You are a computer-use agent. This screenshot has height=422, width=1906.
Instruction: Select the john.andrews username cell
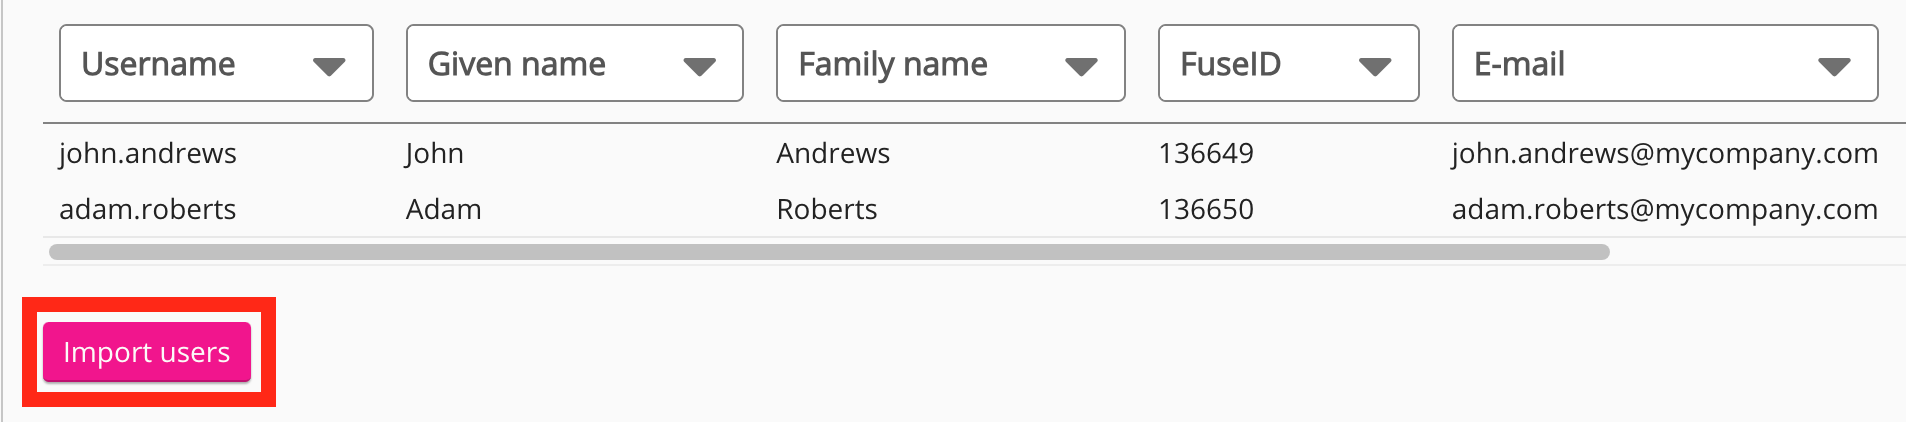(x=148, y=154)
